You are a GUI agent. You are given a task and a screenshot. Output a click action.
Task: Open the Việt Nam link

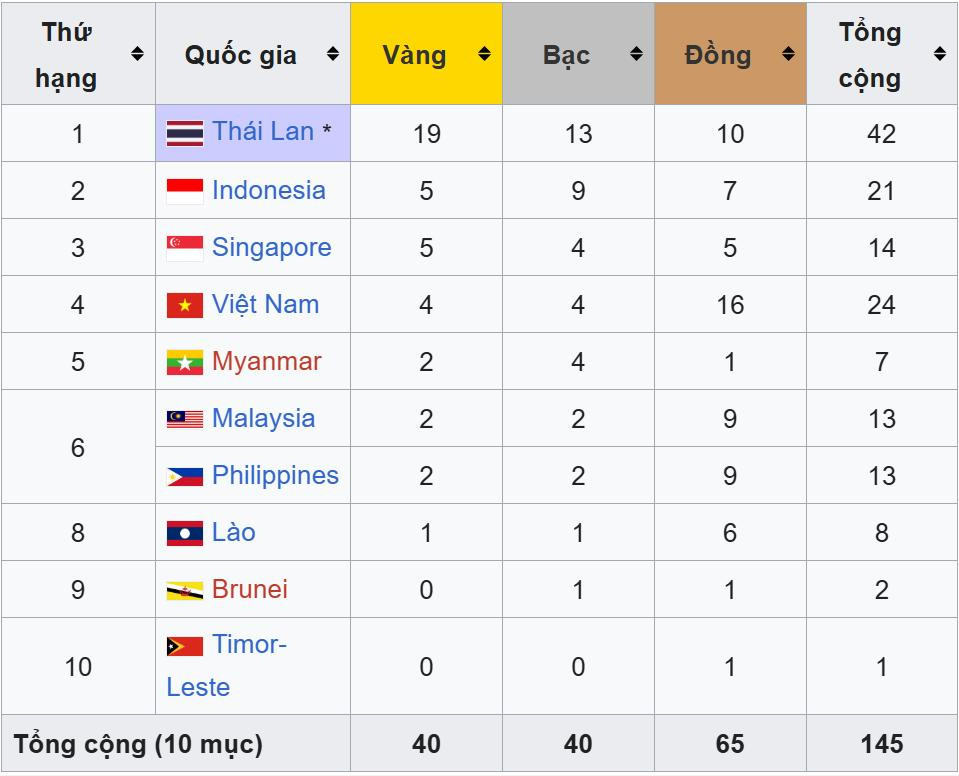[x=265, y=304]
